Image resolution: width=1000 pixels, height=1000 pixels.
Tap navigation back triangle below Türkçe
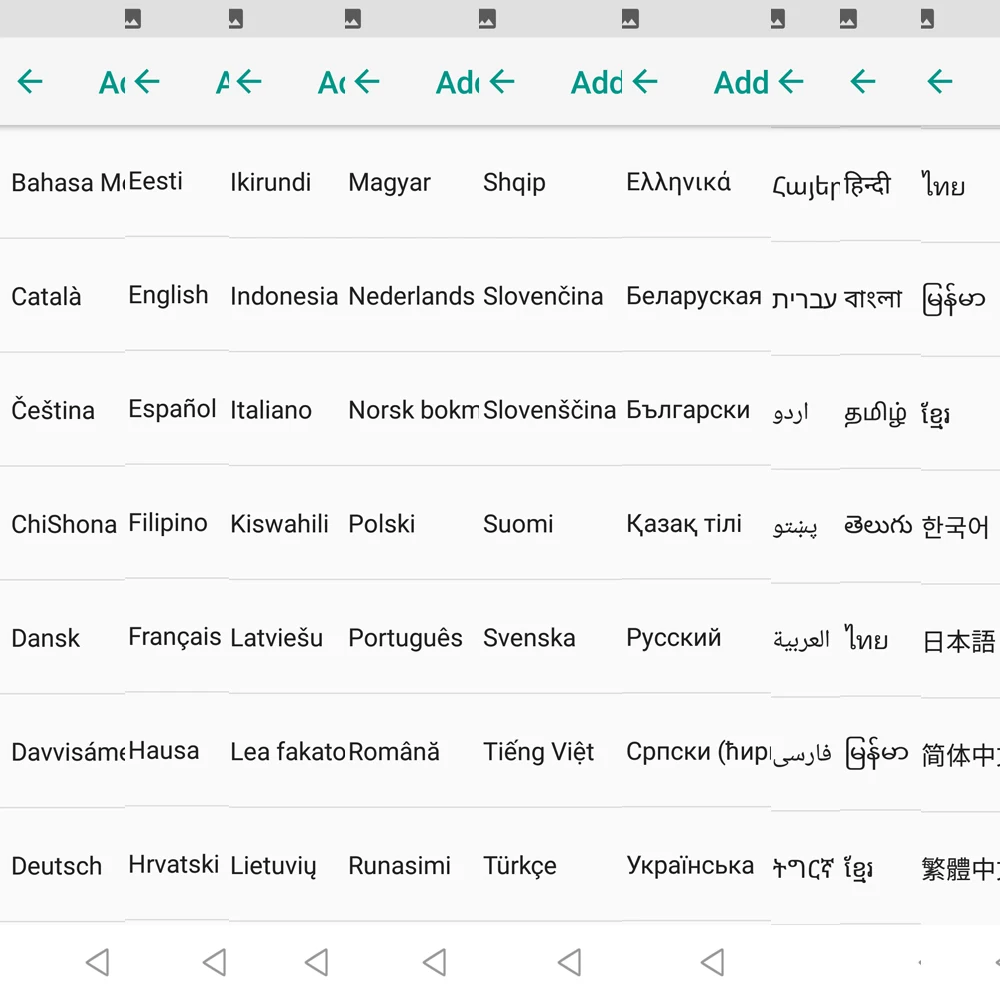click(570, 962)
